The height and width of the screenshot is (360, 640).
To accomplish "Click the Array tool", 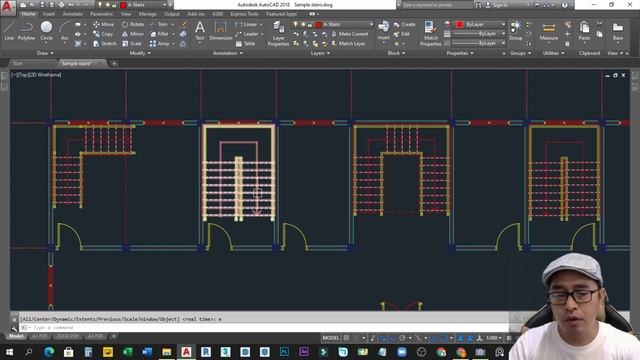I will click(160, 44).
